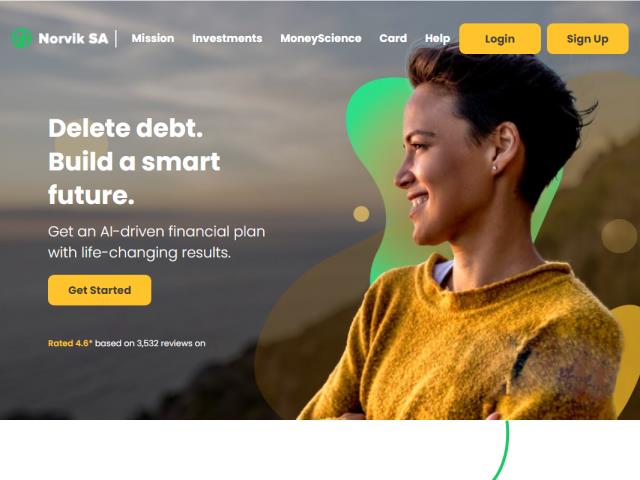The image size is (640, 480).
Task: Click the yellow Rated 4.6 text
Action: point(70,343)
